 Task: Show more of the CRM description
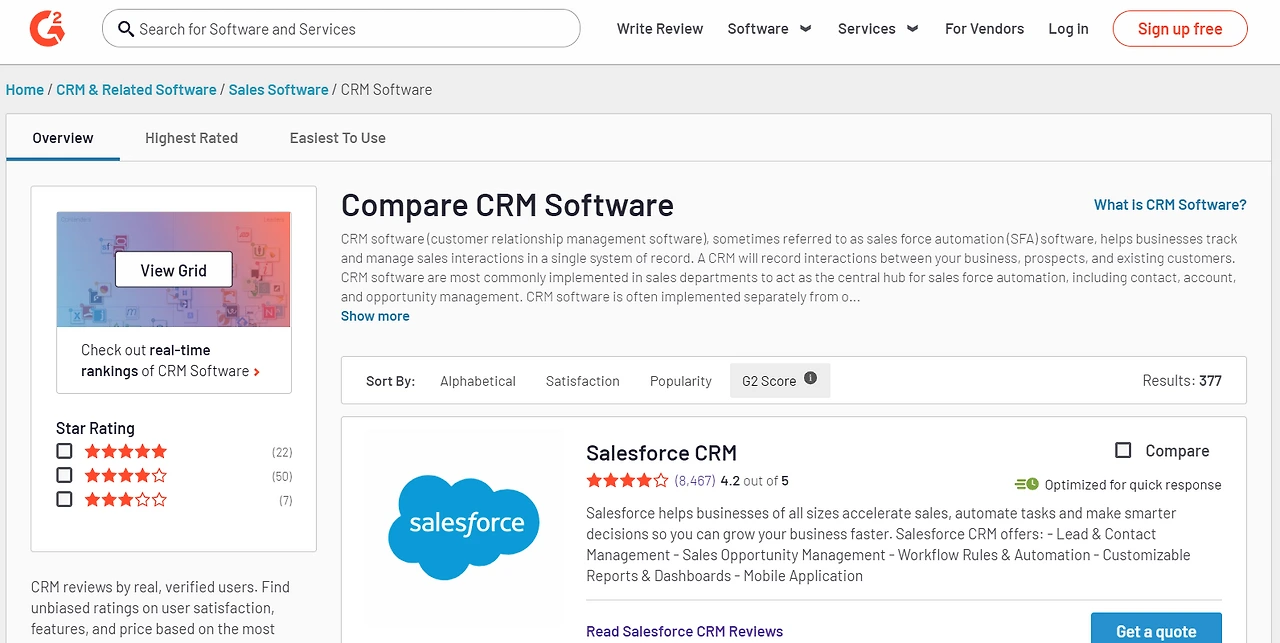coord(375,316)
